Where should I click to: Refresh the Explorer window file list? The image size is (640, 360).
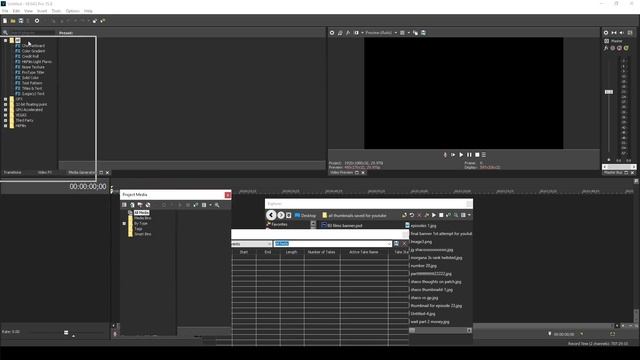[412, 215]
